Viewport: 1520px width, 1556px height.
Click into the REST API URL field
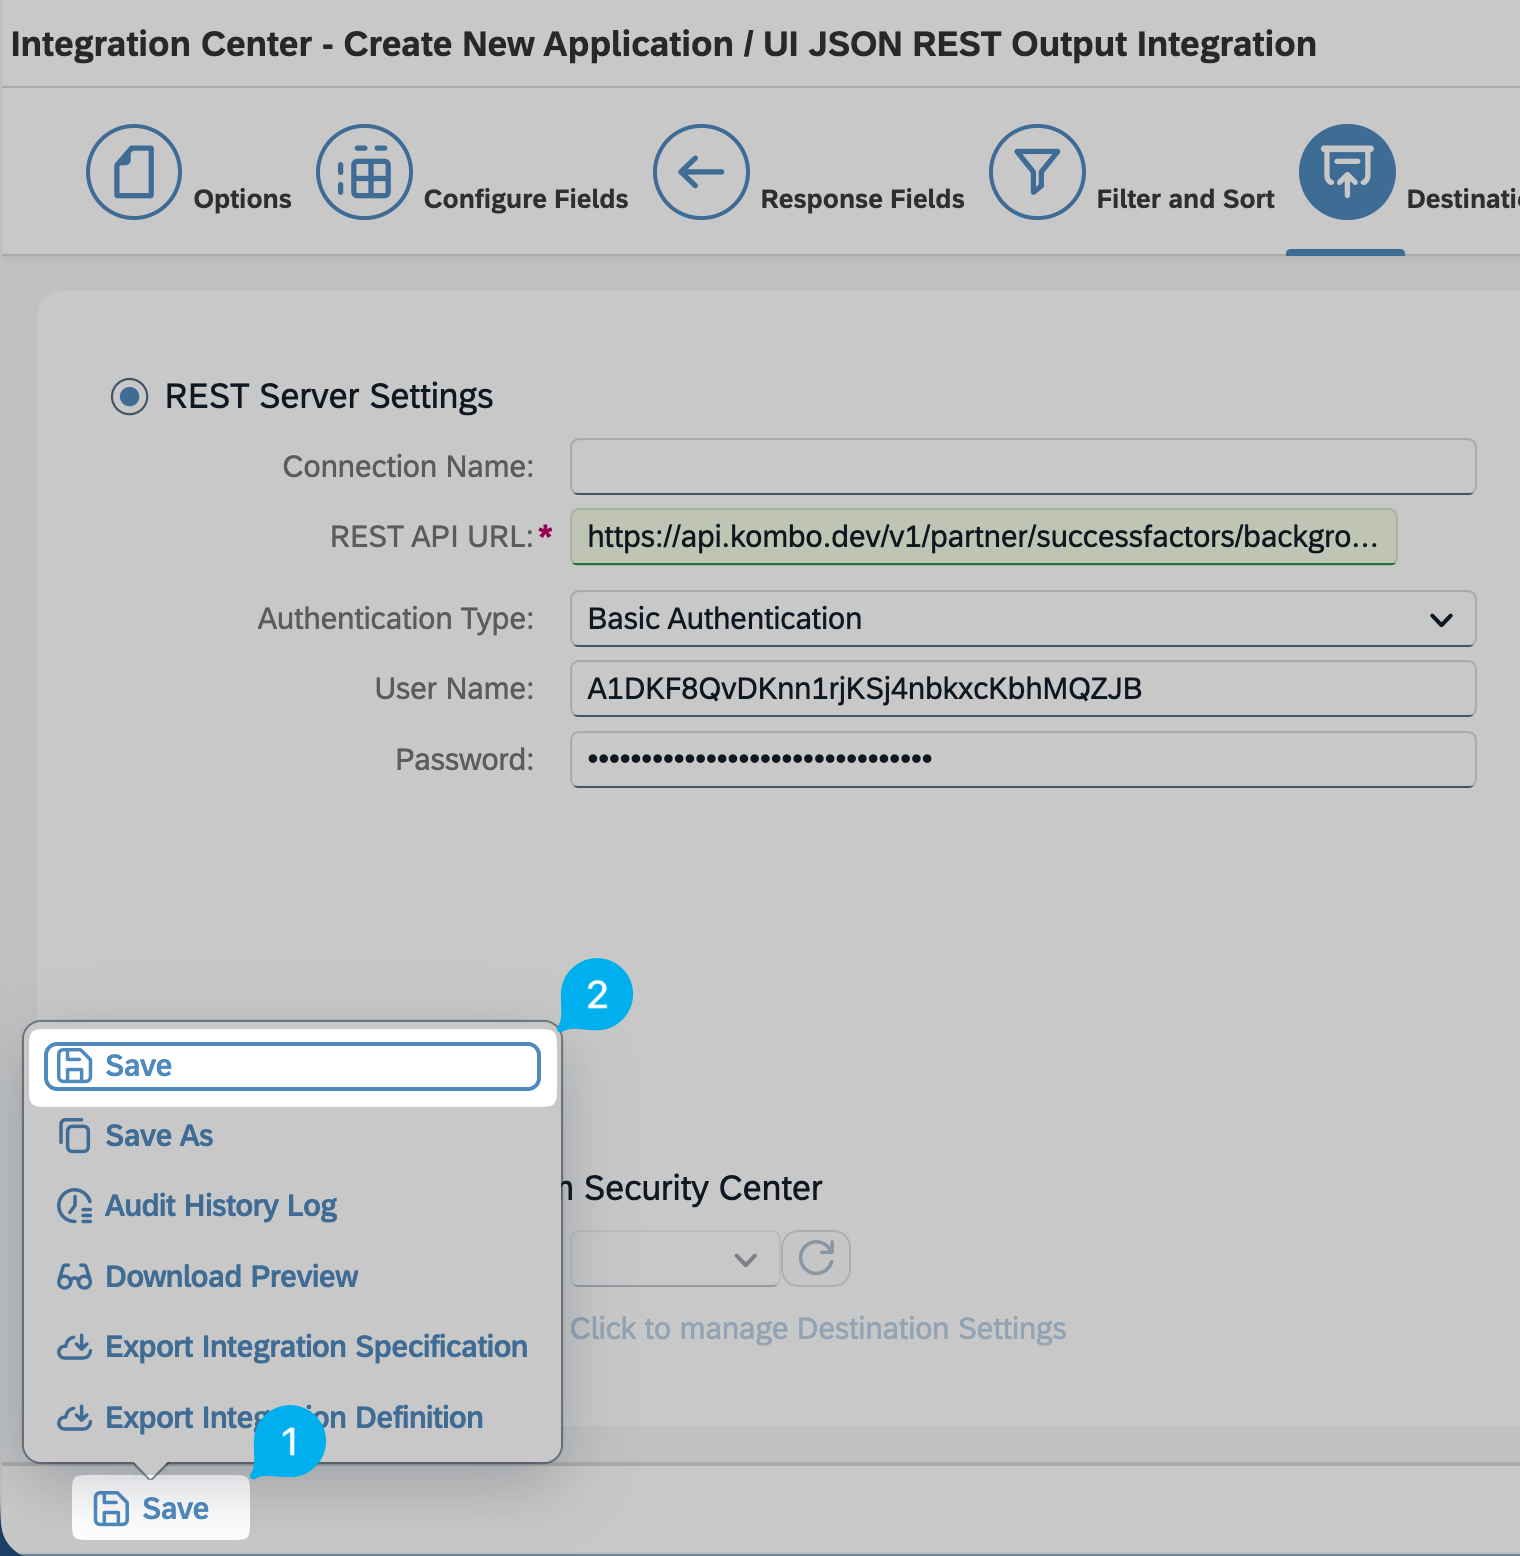(x=982, y=537)
